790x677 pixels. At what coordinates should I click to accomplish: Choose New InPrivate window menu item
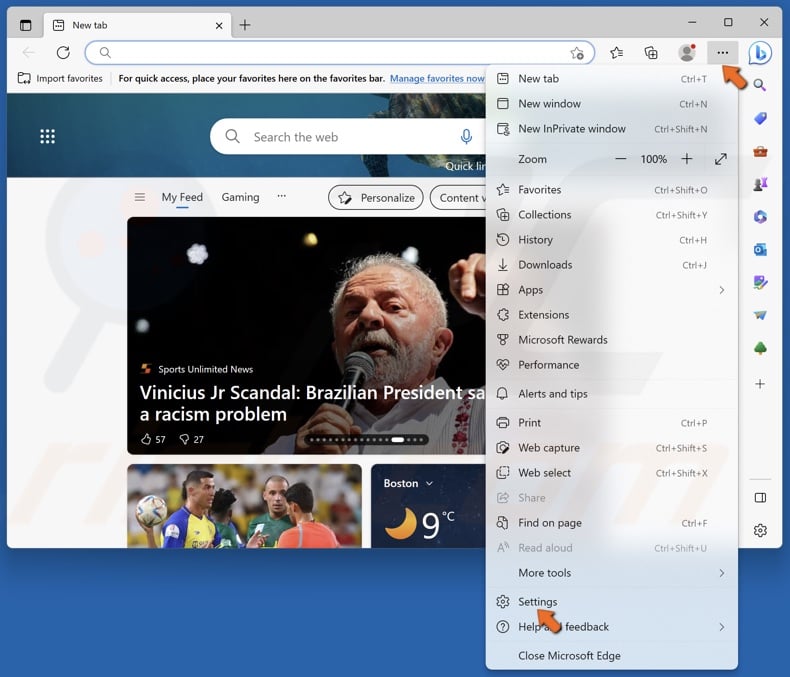click(612, 129)
